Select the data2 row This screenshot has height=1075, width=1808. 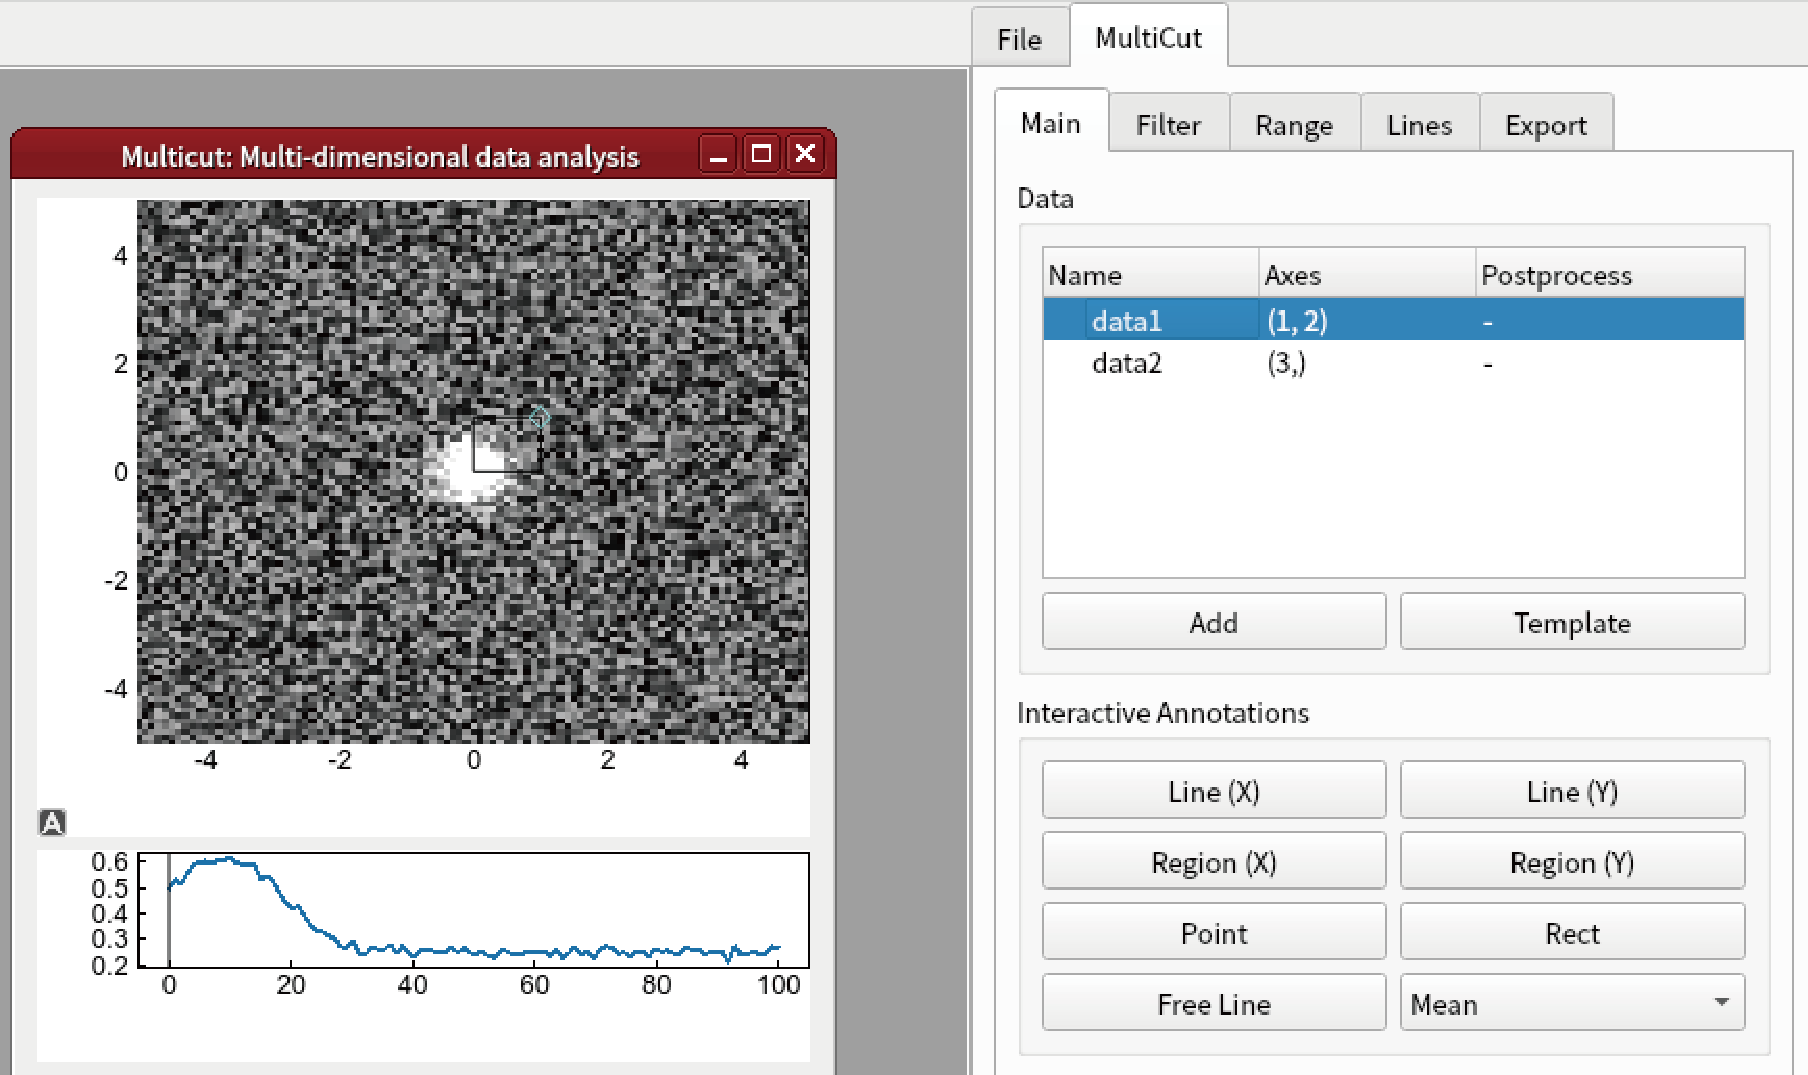click(1394, 362)
